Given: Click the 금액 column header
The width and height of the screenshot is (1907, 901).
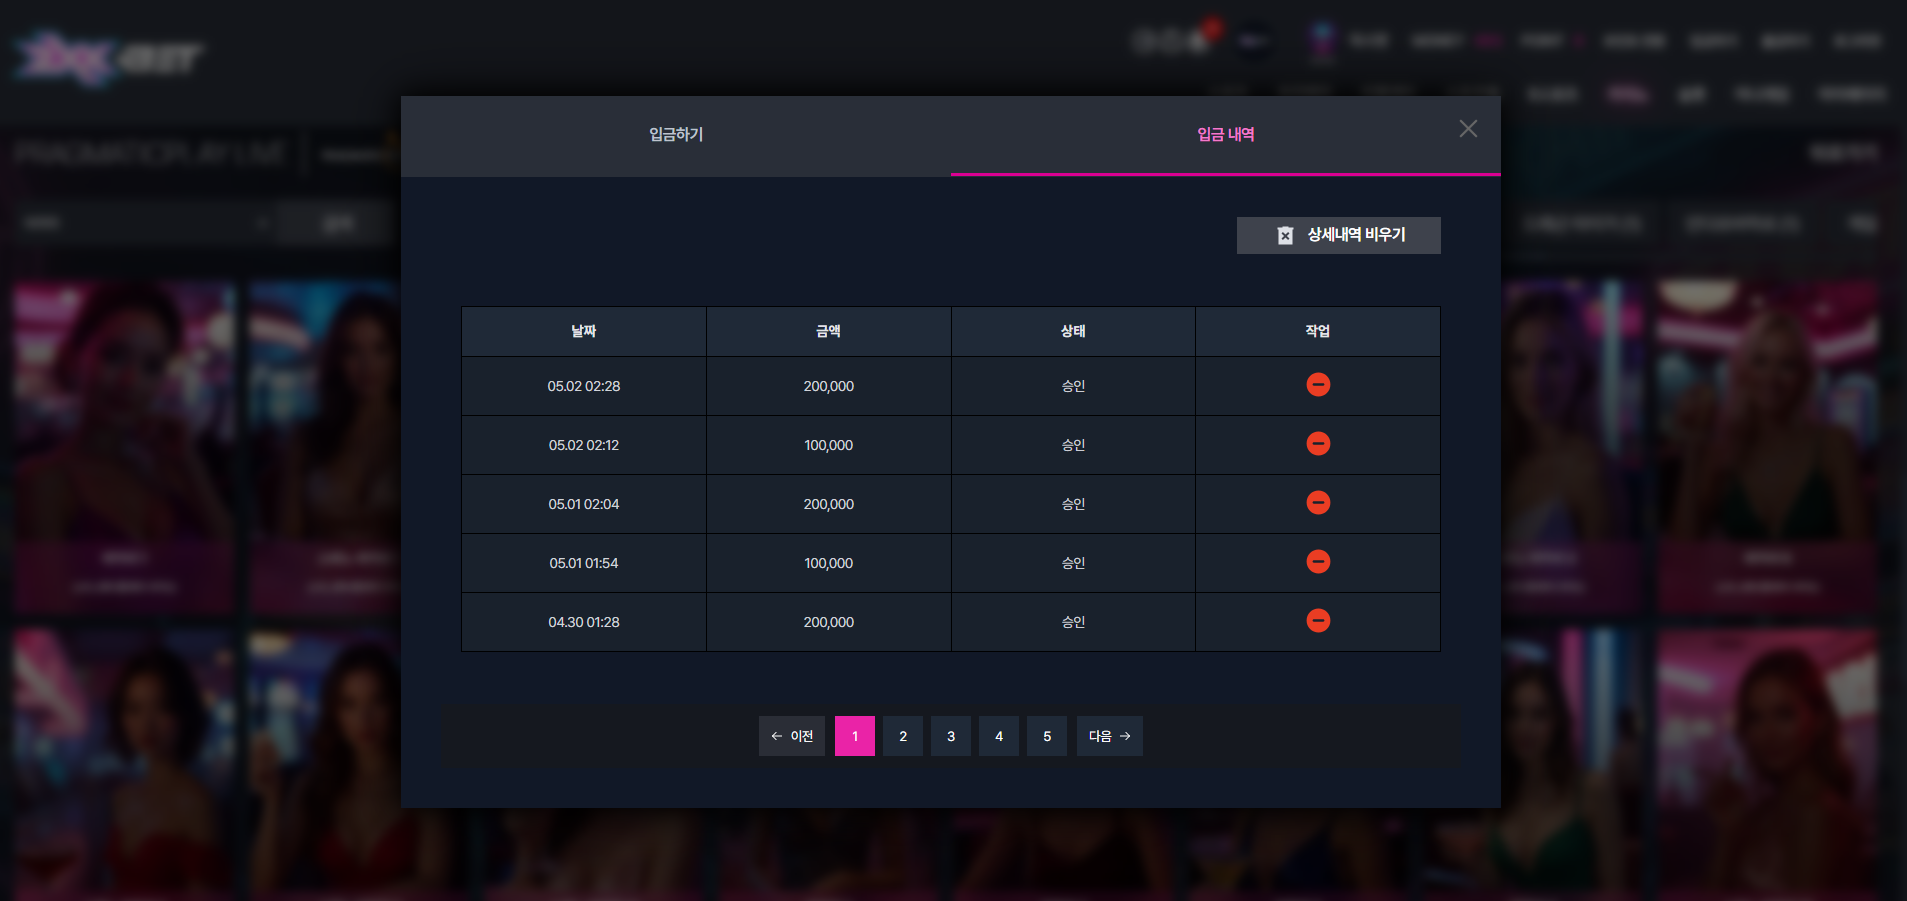Looking at the screenshot, I should tap(829, 332).
